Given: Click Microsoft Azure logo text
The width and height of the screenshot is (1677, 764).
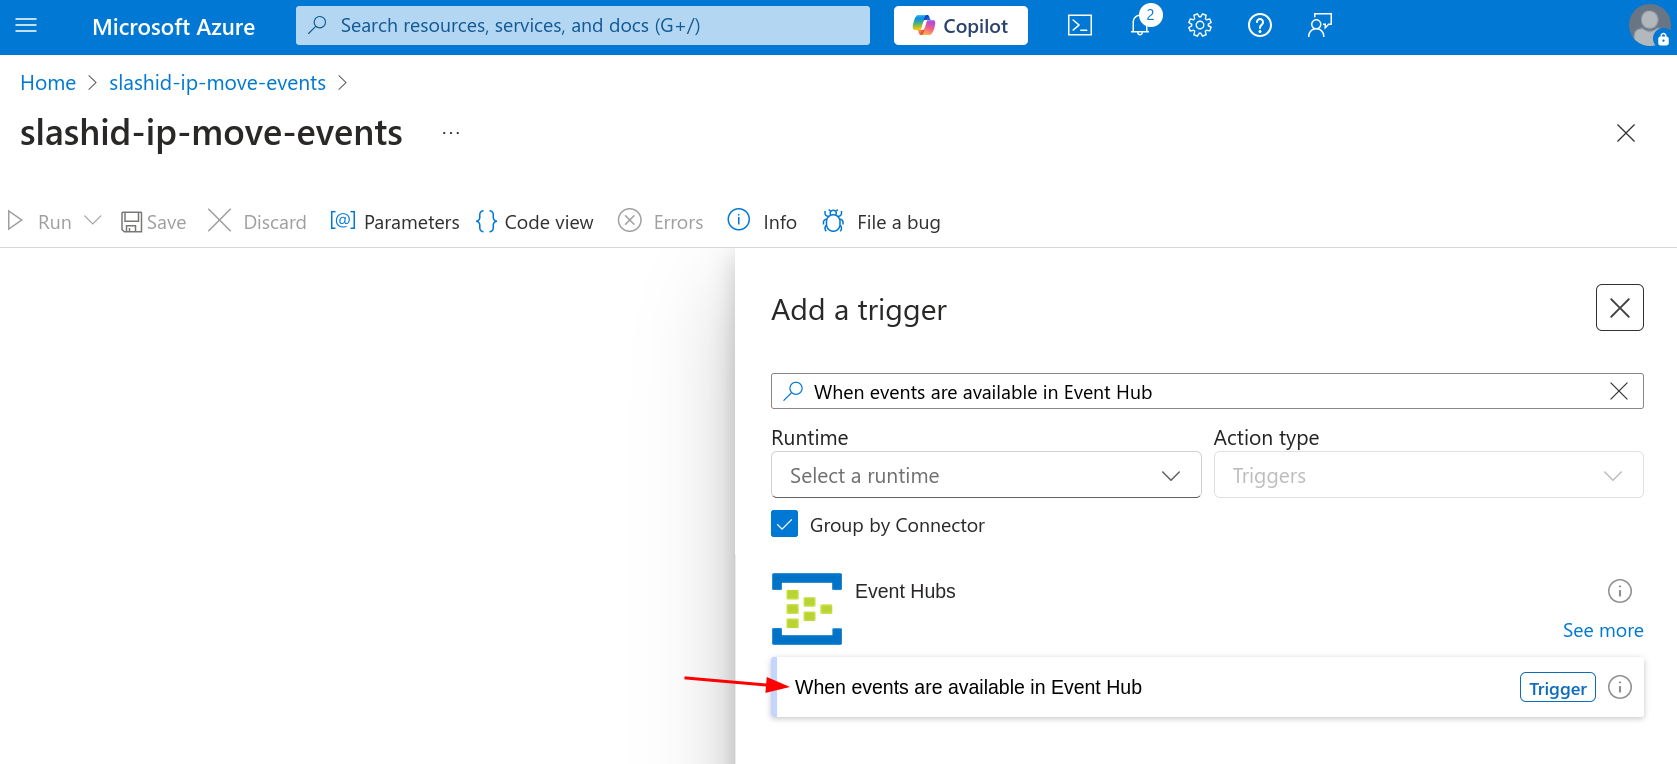Looking at the screenshot, I should (174, 27).
